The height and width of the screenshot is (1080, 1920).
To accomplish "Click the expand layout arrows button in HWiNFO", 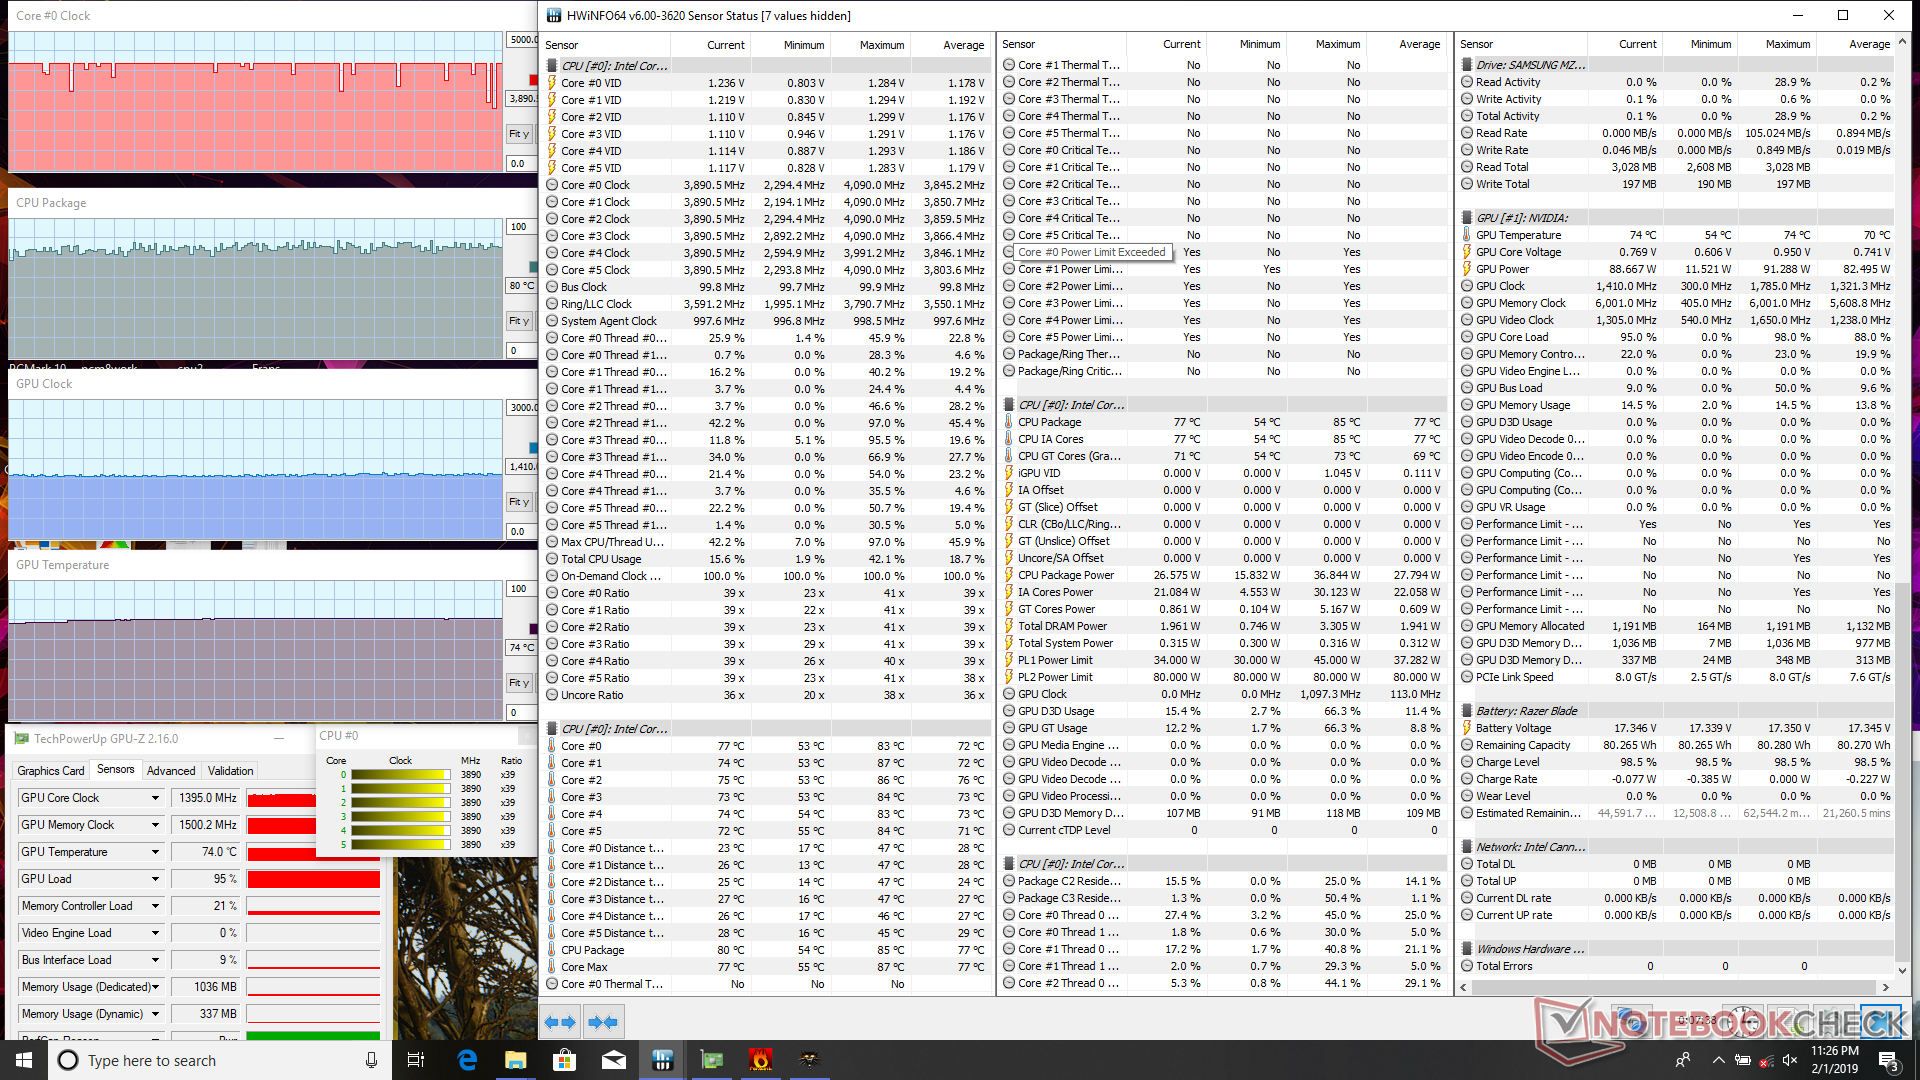I will coord(560,1022).
